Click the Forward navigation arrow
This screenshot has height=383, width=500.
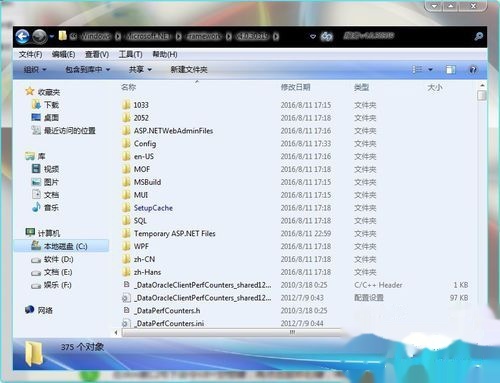(x=40, y=36)
